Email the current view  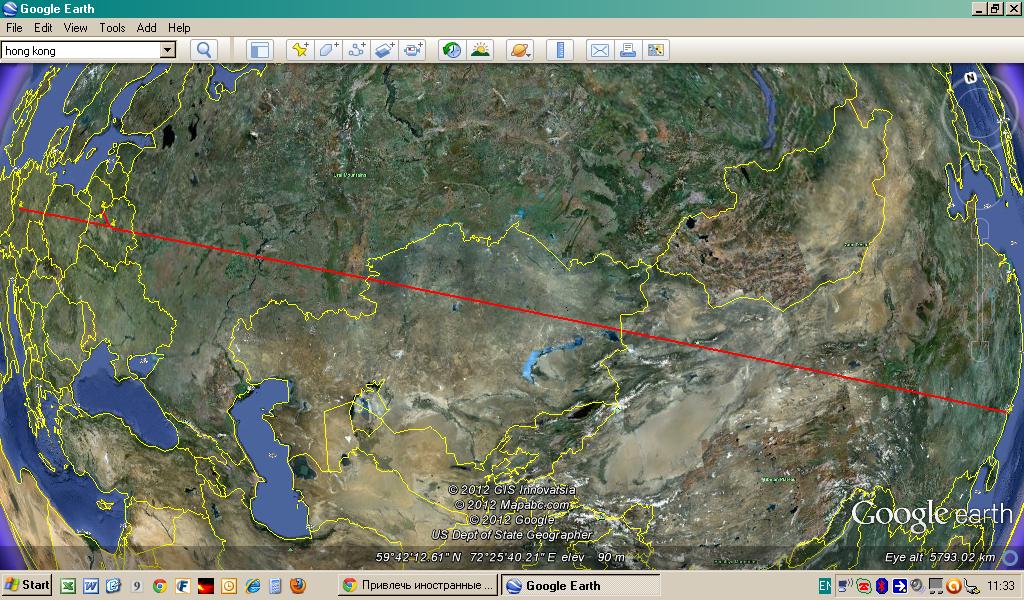click(600, 50)
